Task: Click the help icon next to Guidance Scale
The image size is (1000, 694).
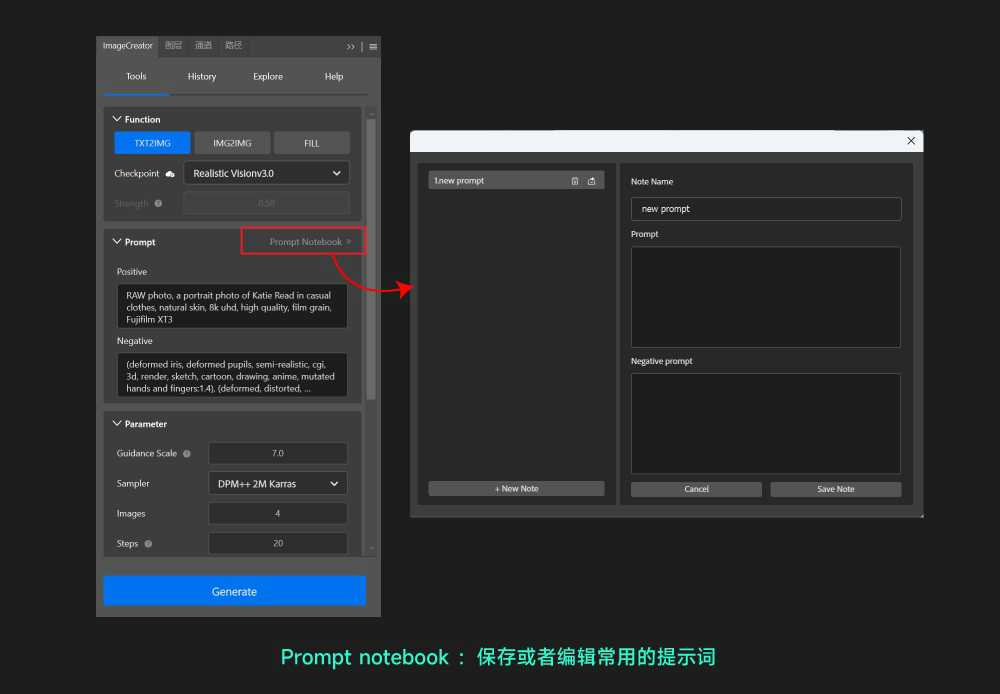Action: tap(187, 454)
